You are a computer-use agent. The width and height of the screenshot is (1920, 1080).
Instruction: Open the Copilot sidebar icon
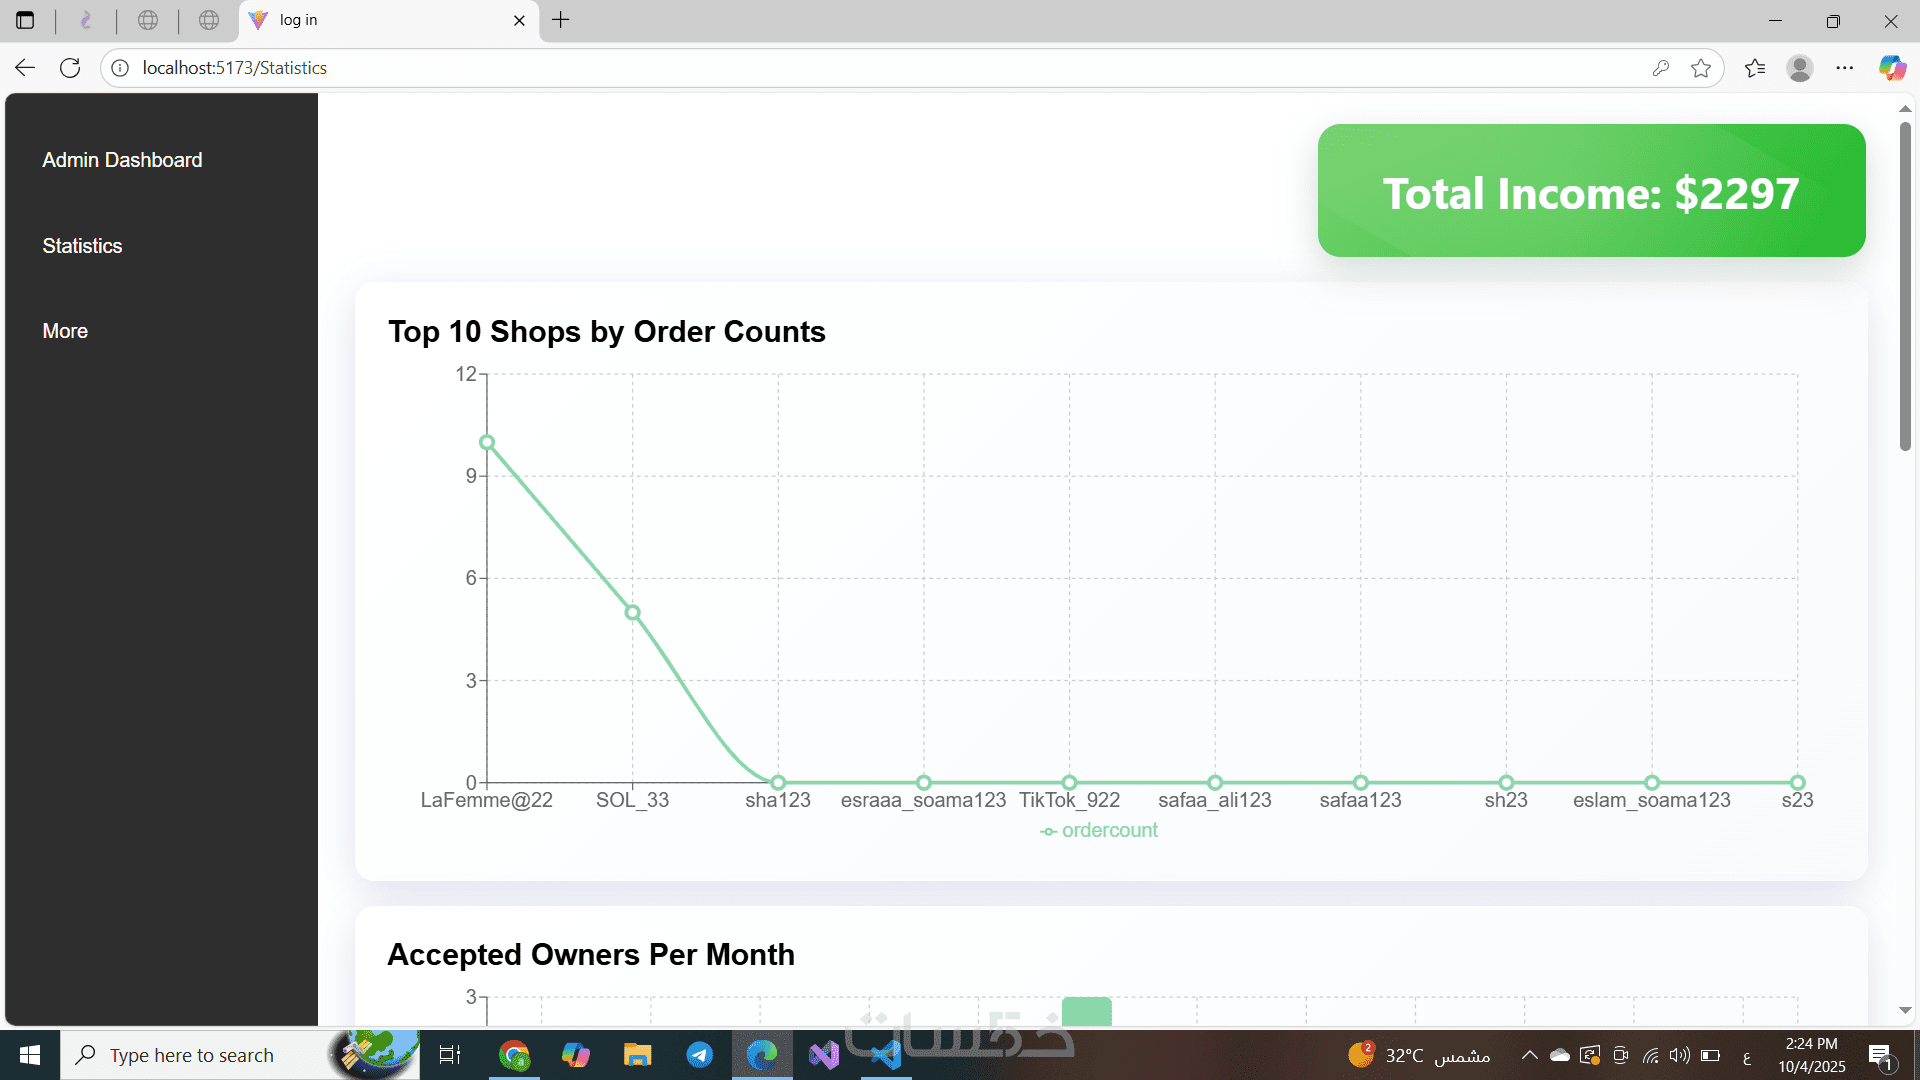1891,68
